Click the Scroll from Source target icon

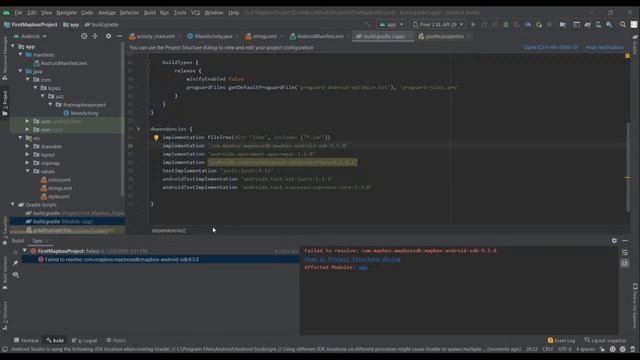pos(84,36)
